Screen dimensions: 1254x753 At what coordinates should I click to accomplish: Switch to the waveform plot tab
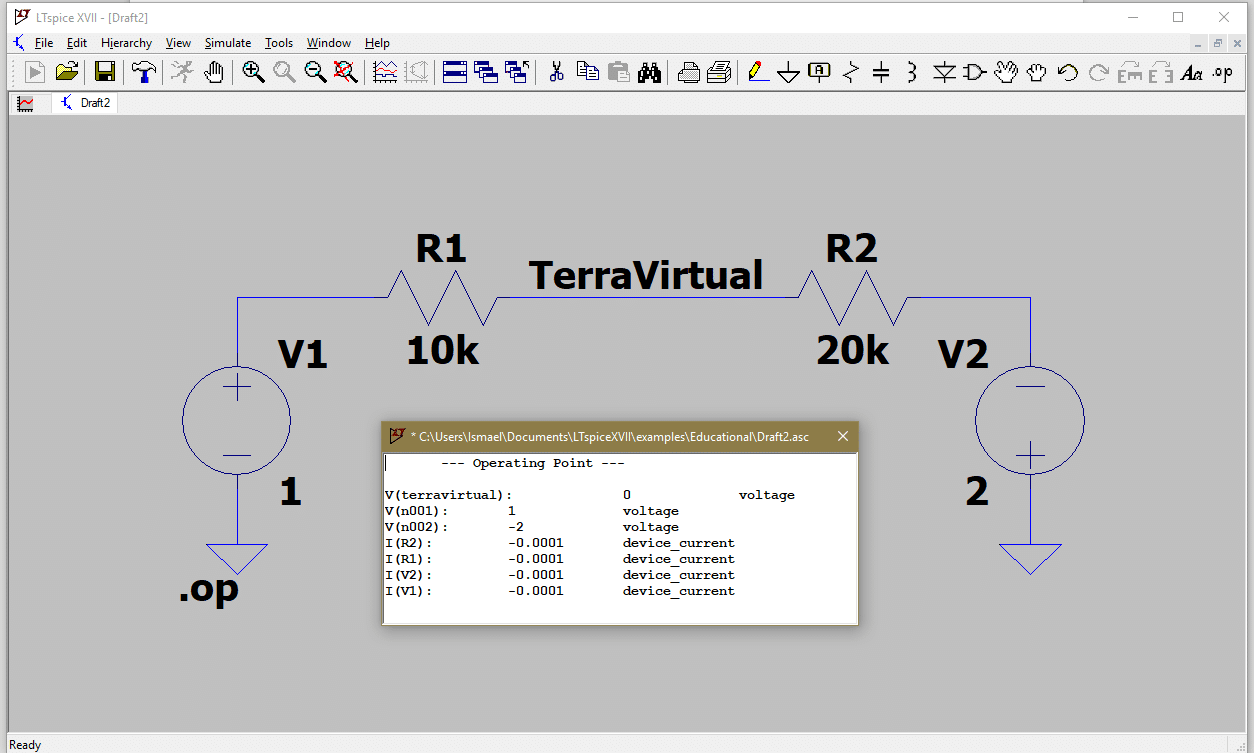point(26,103)
